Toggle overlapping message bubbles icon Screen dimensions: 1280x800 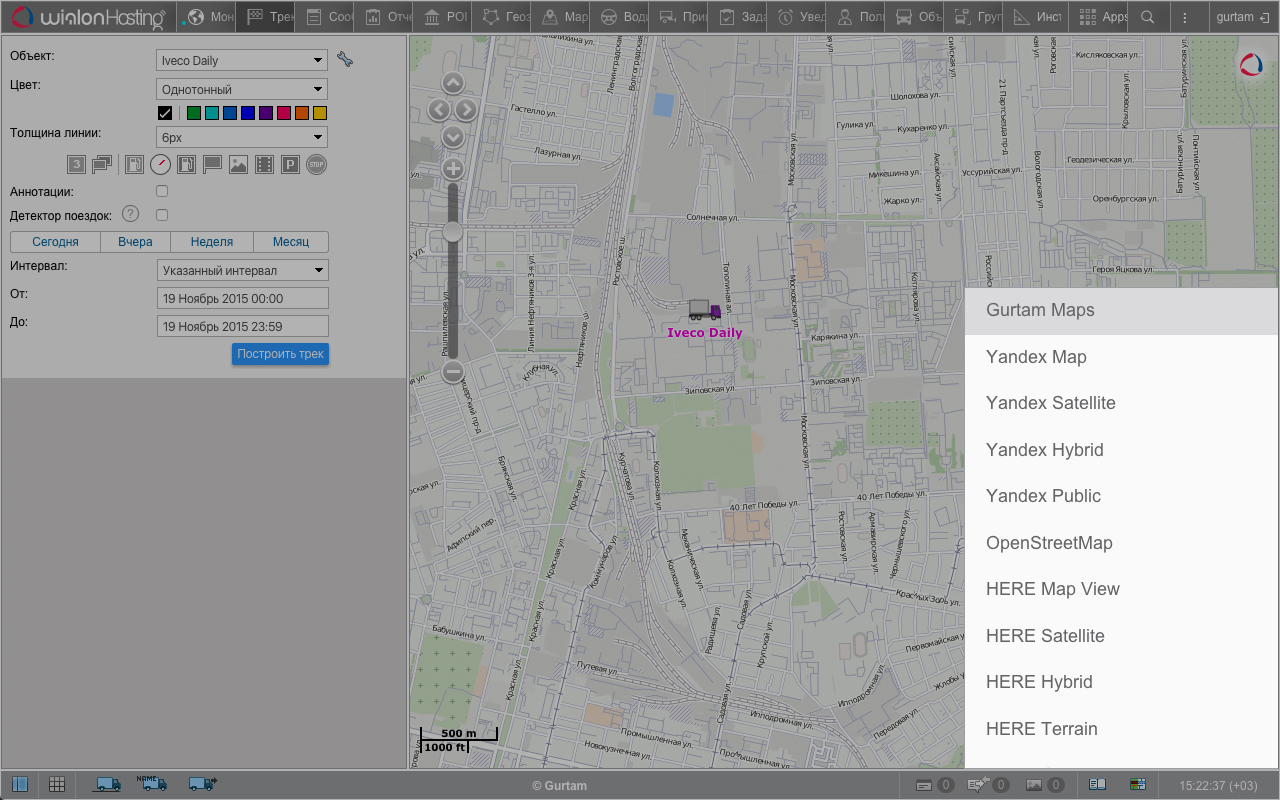101,165
